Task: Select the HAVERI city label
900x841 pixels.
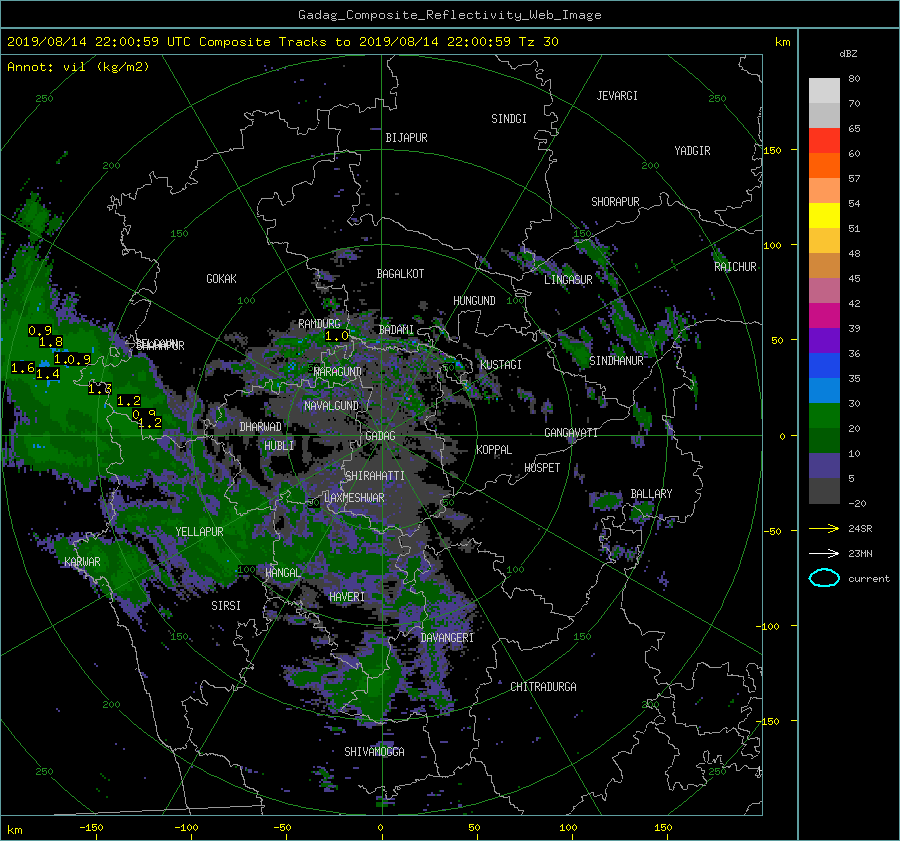Action: [x=347, y=597]
